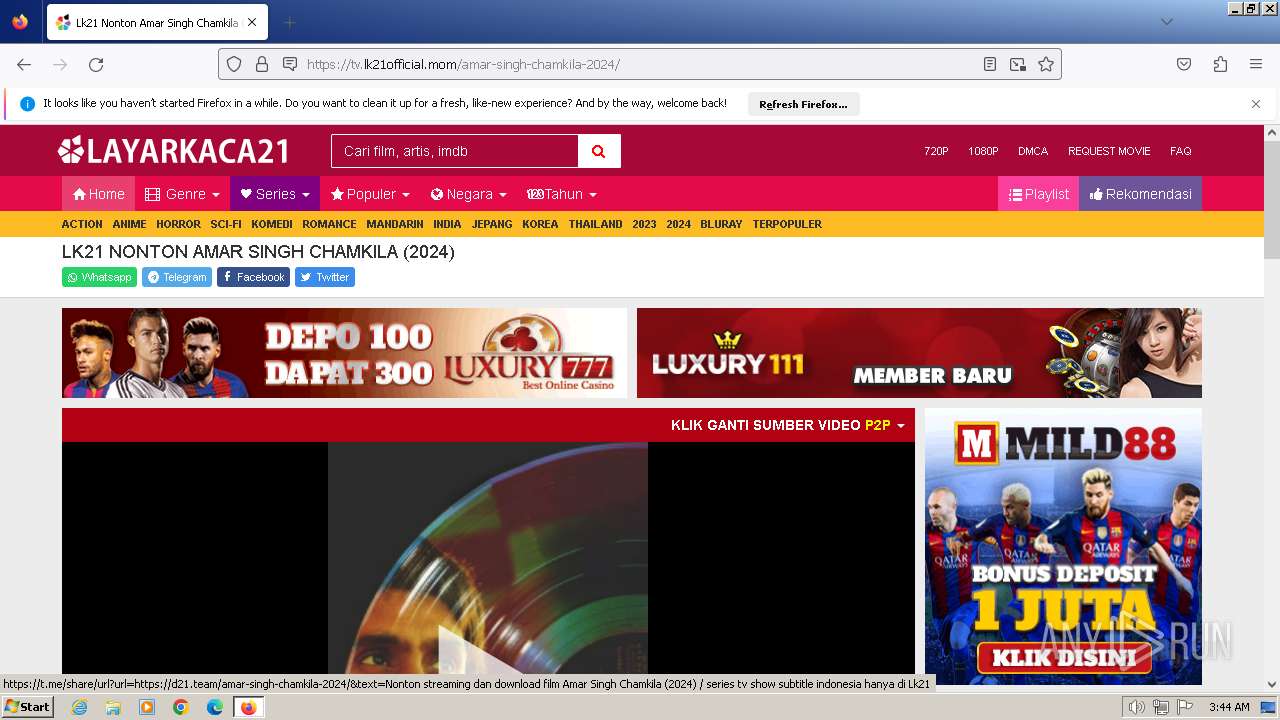Open a new tab with plus
This screenshot has width=1280, height=720.
[x=289, y=22]
